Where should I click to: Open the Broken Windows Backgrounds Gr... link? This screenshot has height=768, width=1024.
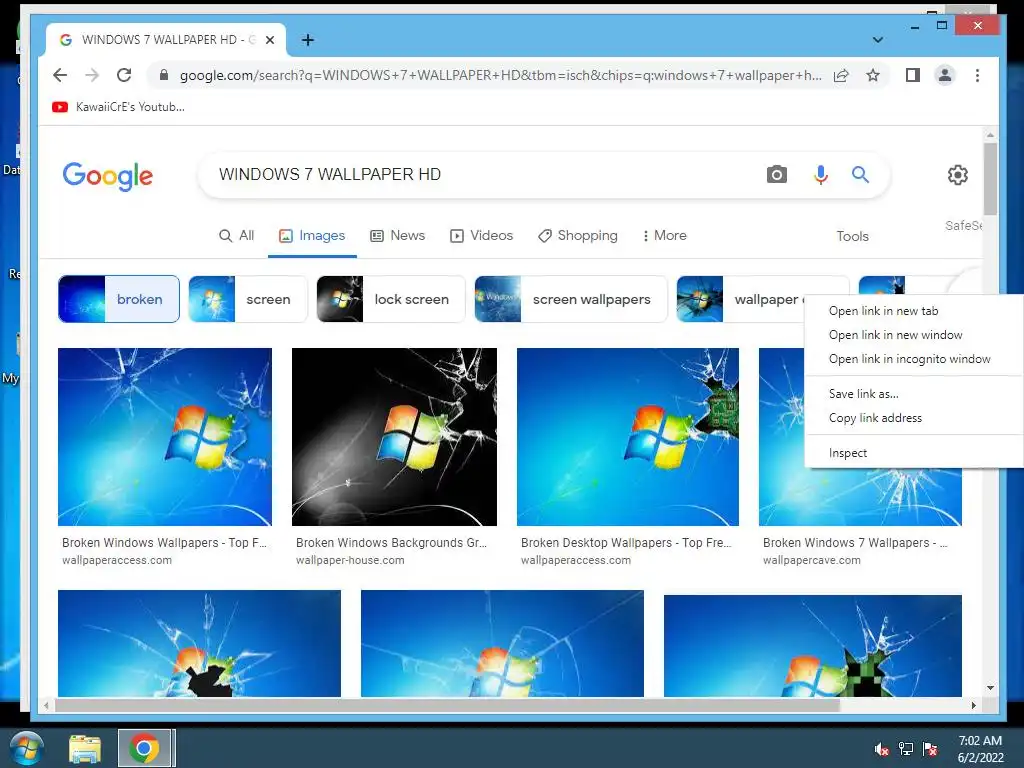click(391, 543)
